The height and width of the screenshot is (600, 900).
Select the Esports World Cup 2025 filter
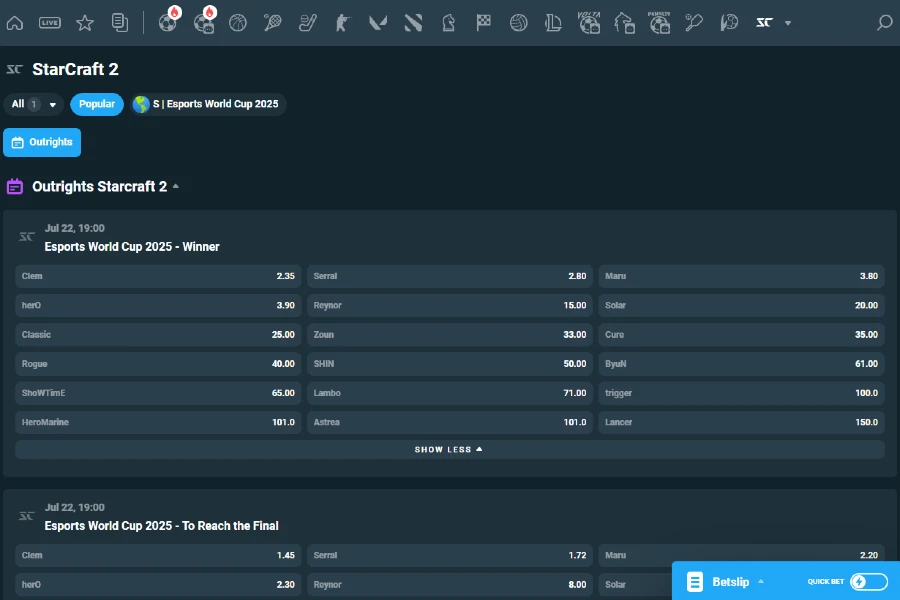pos(207,104)
